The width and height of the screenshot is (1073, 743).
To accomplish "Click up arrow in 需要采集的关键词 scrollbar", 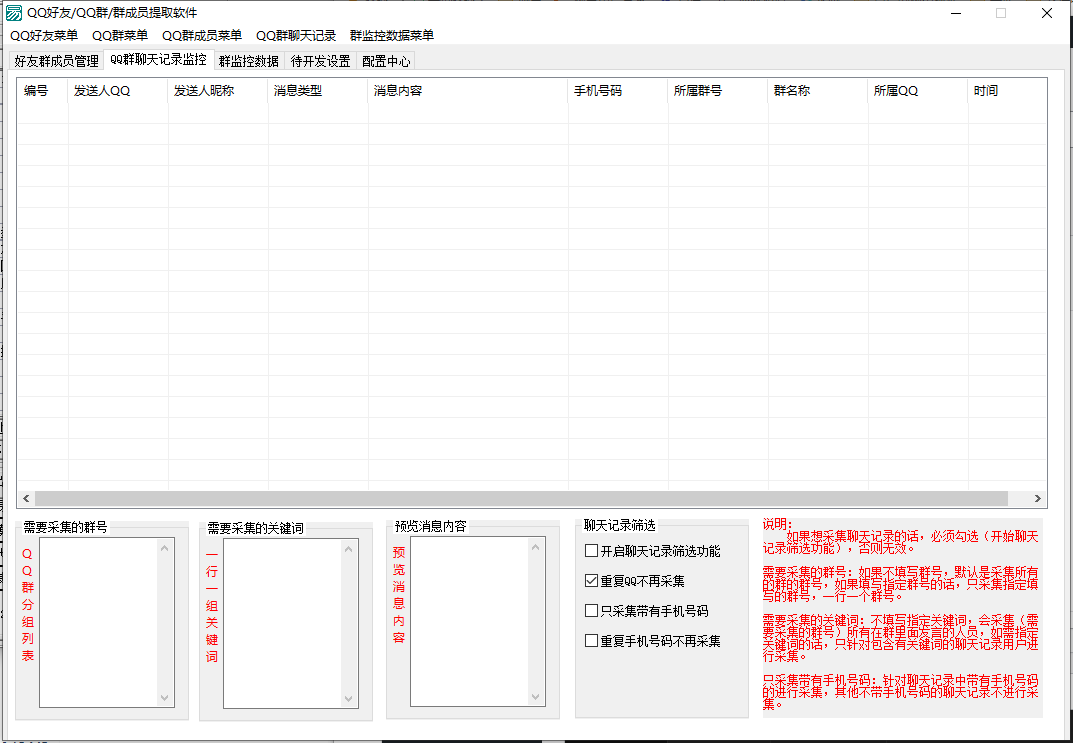I will click(x=349, y=549).
